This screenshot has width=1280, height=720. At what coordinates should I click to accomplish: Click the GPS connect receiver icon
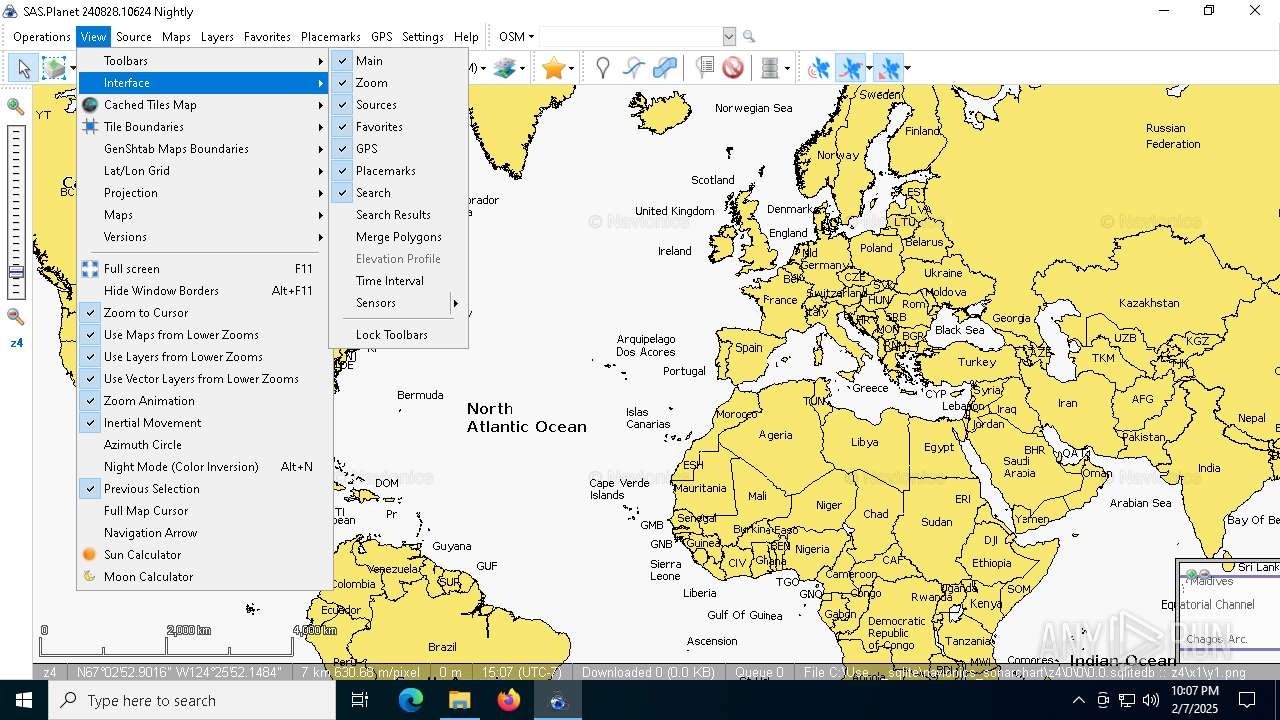[x=819, y=68]
